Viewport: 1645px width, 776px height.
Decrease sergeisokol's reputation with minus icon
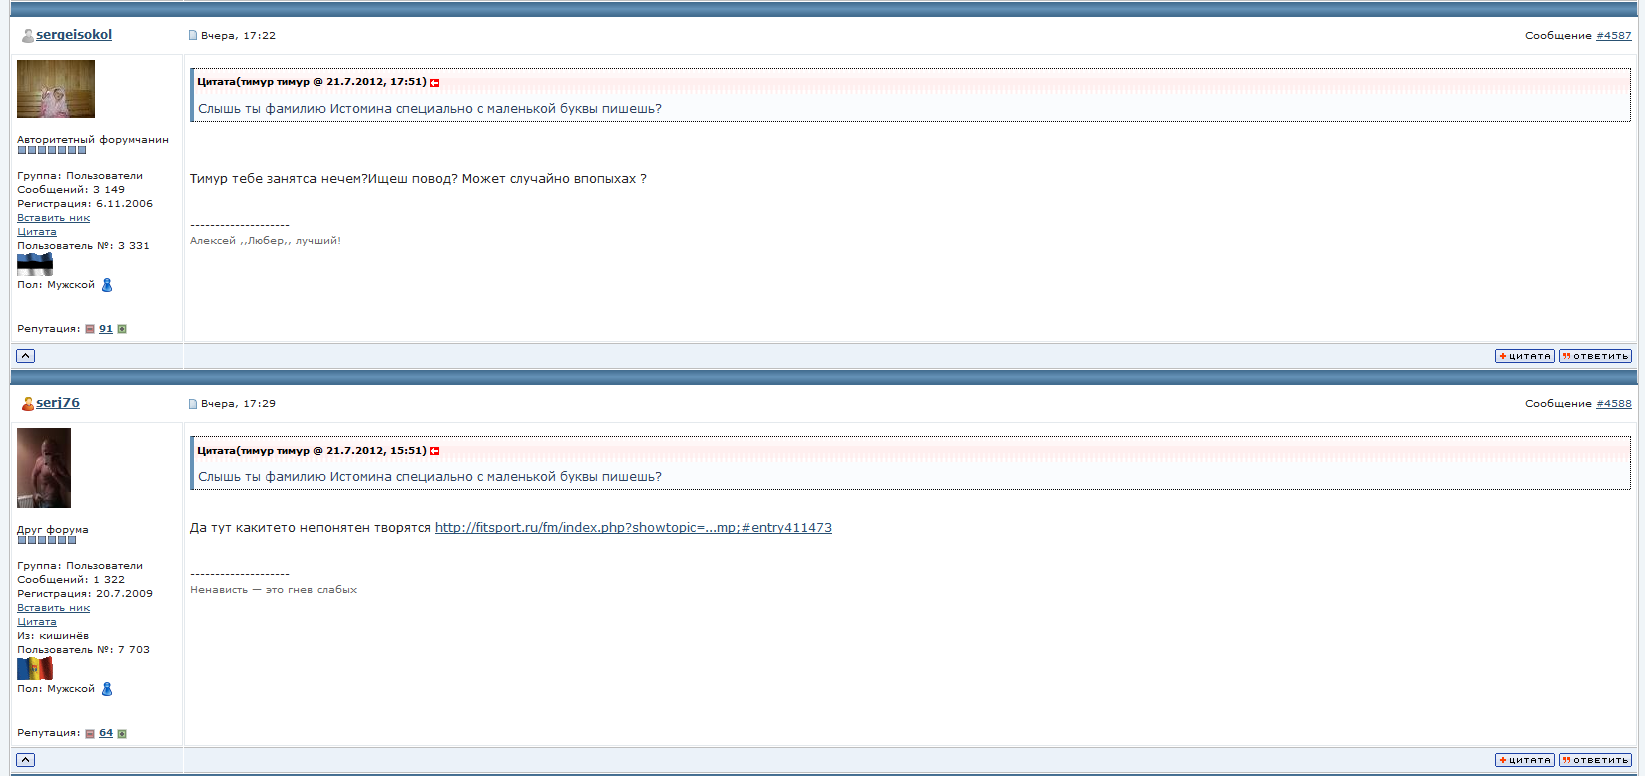pyautogui.click(x=90, y=329)
